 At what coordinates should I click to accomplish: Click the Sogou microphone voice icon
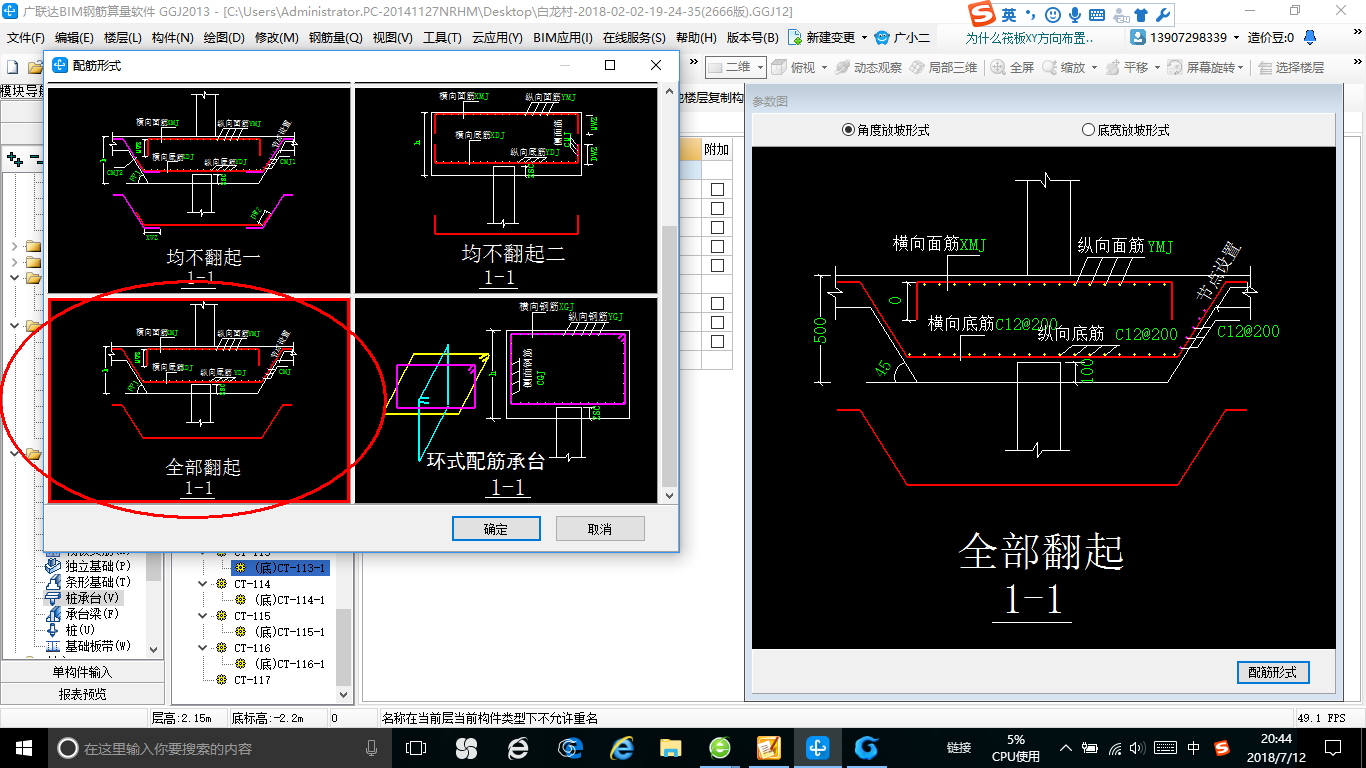(x=1075, y=15)
